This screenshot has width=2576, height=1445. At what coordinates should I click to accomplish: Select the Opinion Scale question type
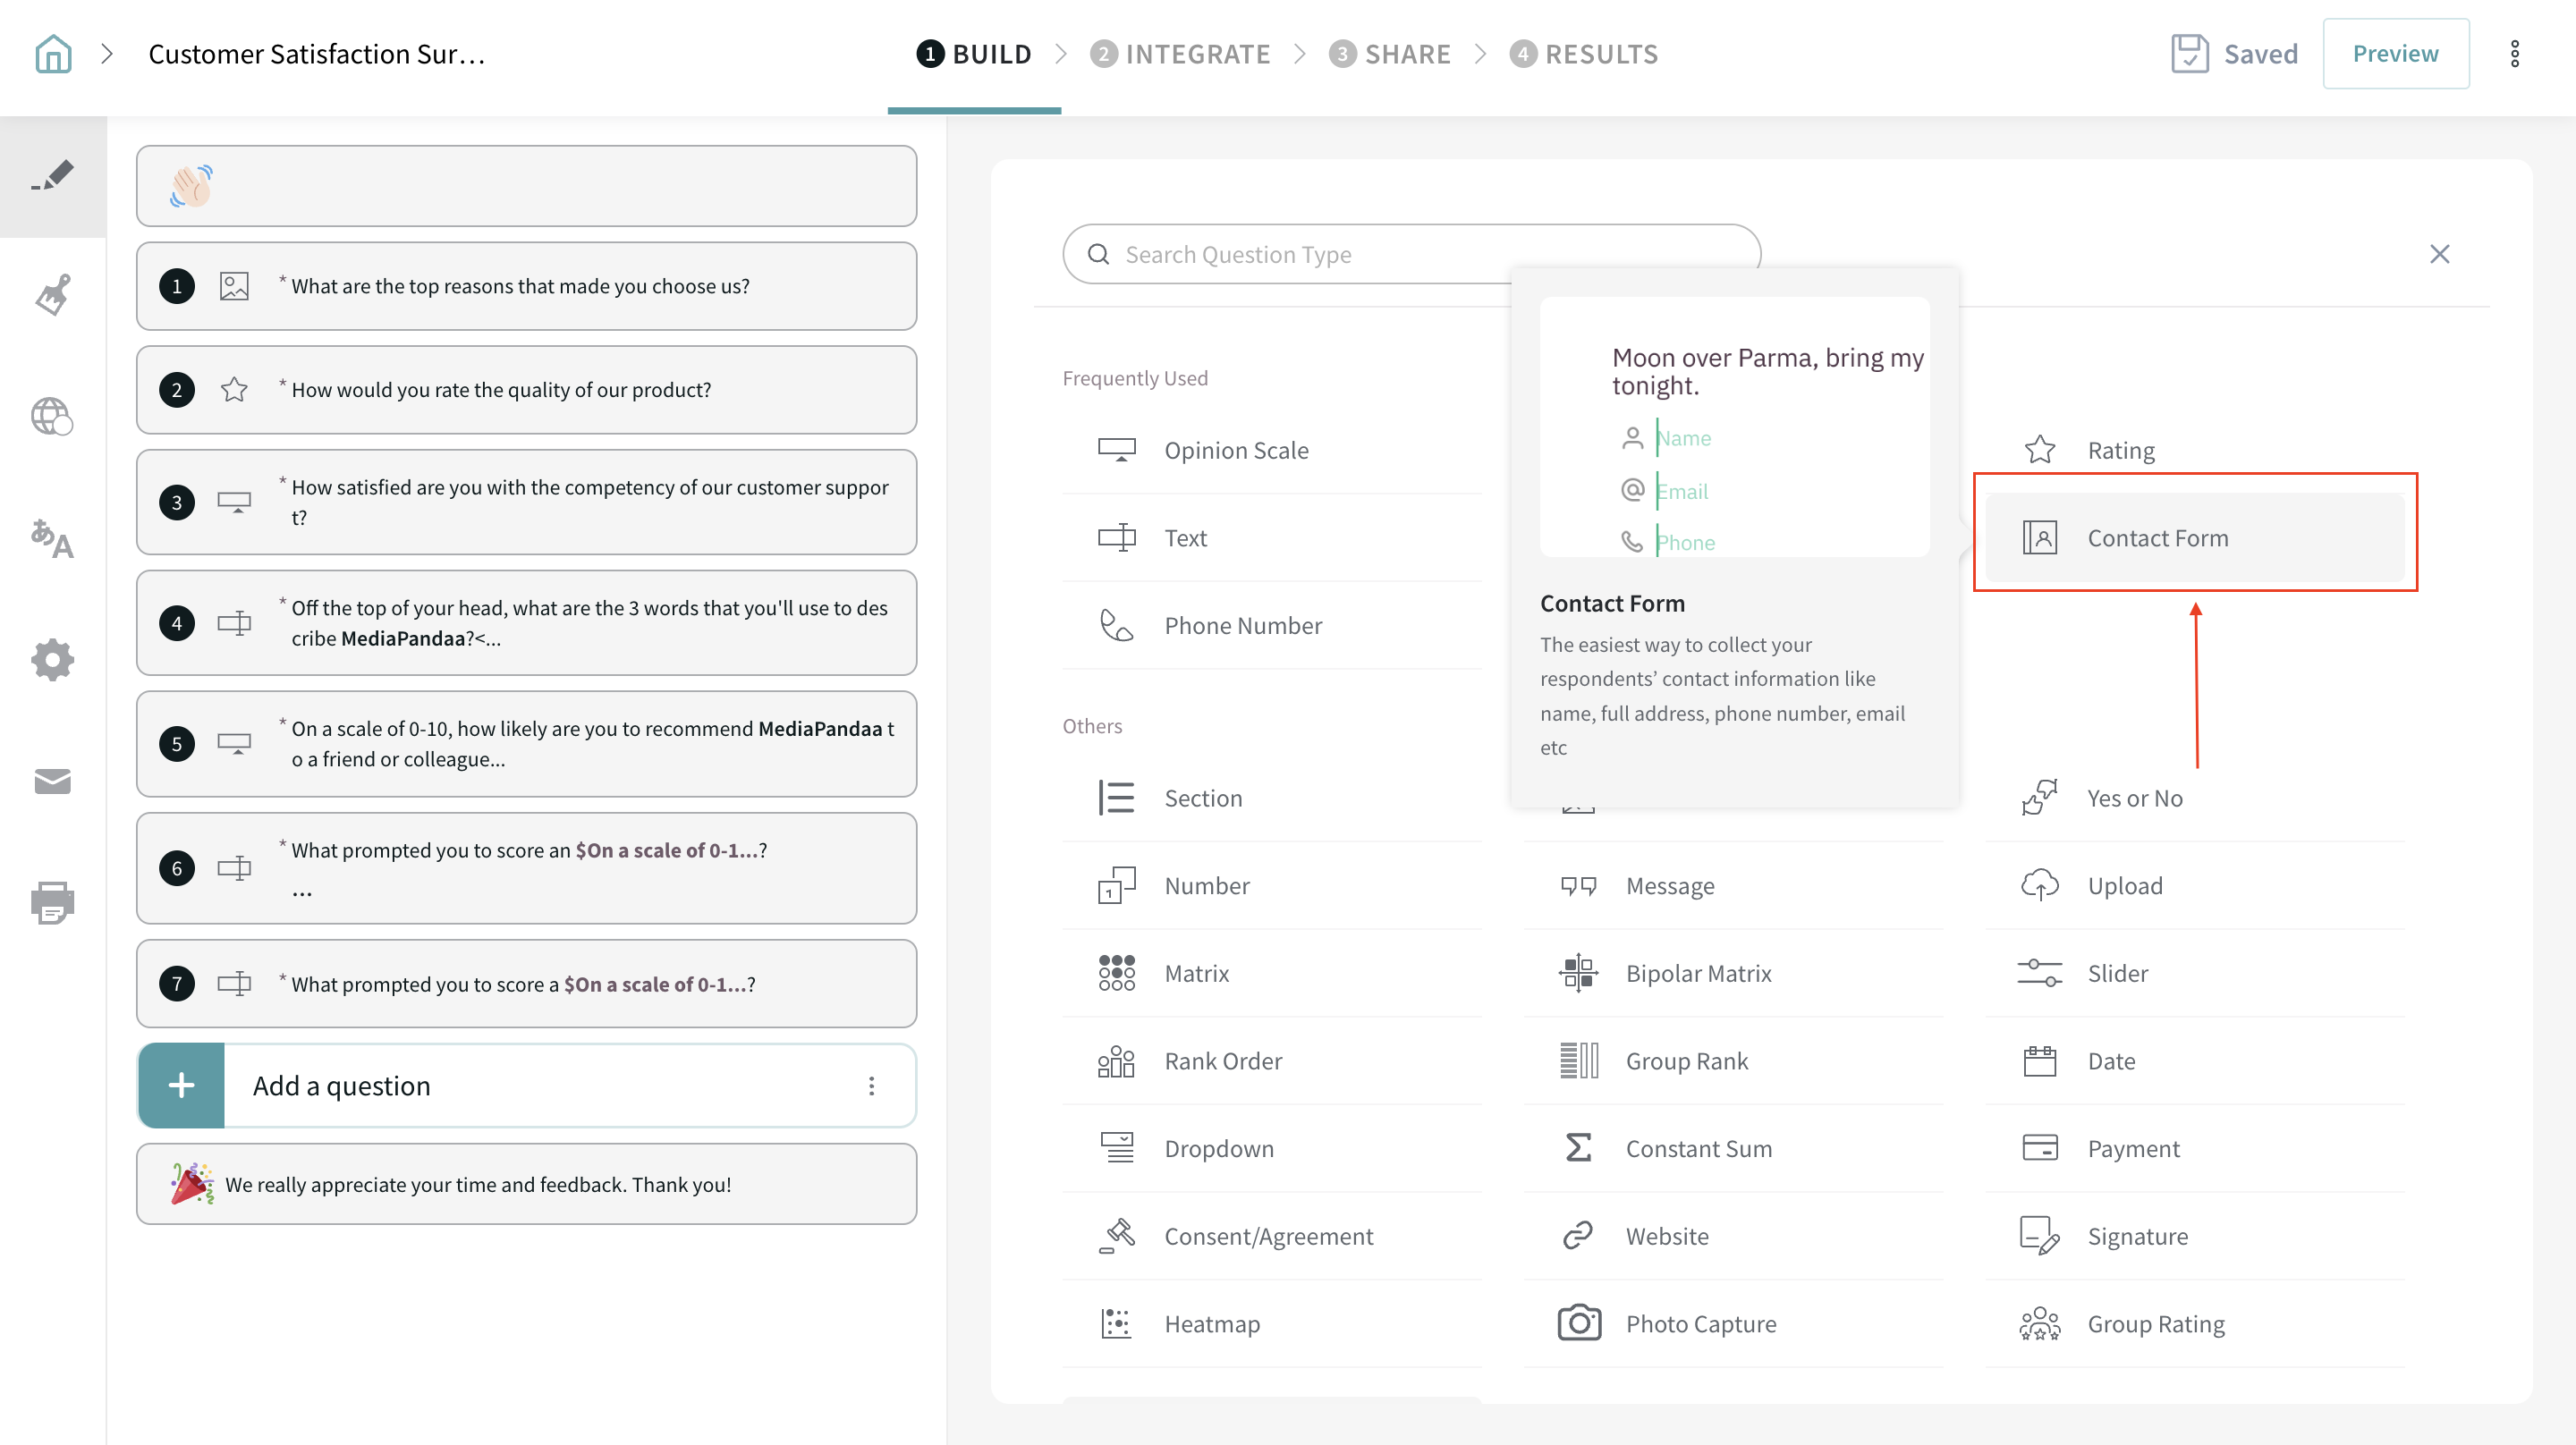coord(1235,450)
